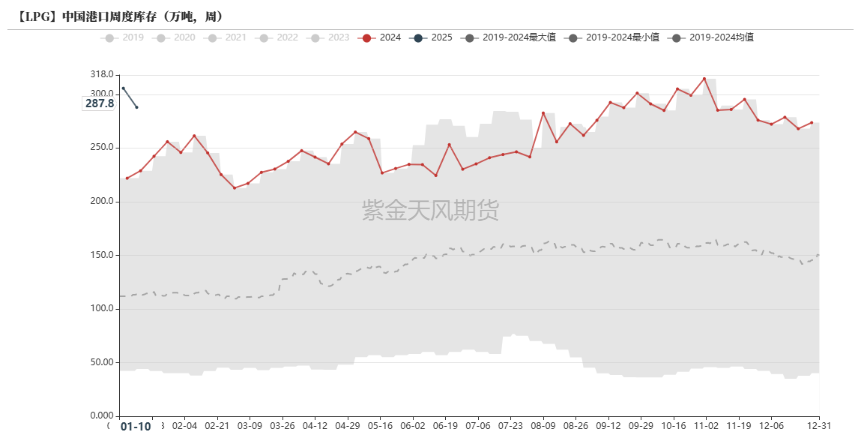Toggle 2019-2024最小值 legend entry
This screenshot has width=861, height=435.
point(612,37)
